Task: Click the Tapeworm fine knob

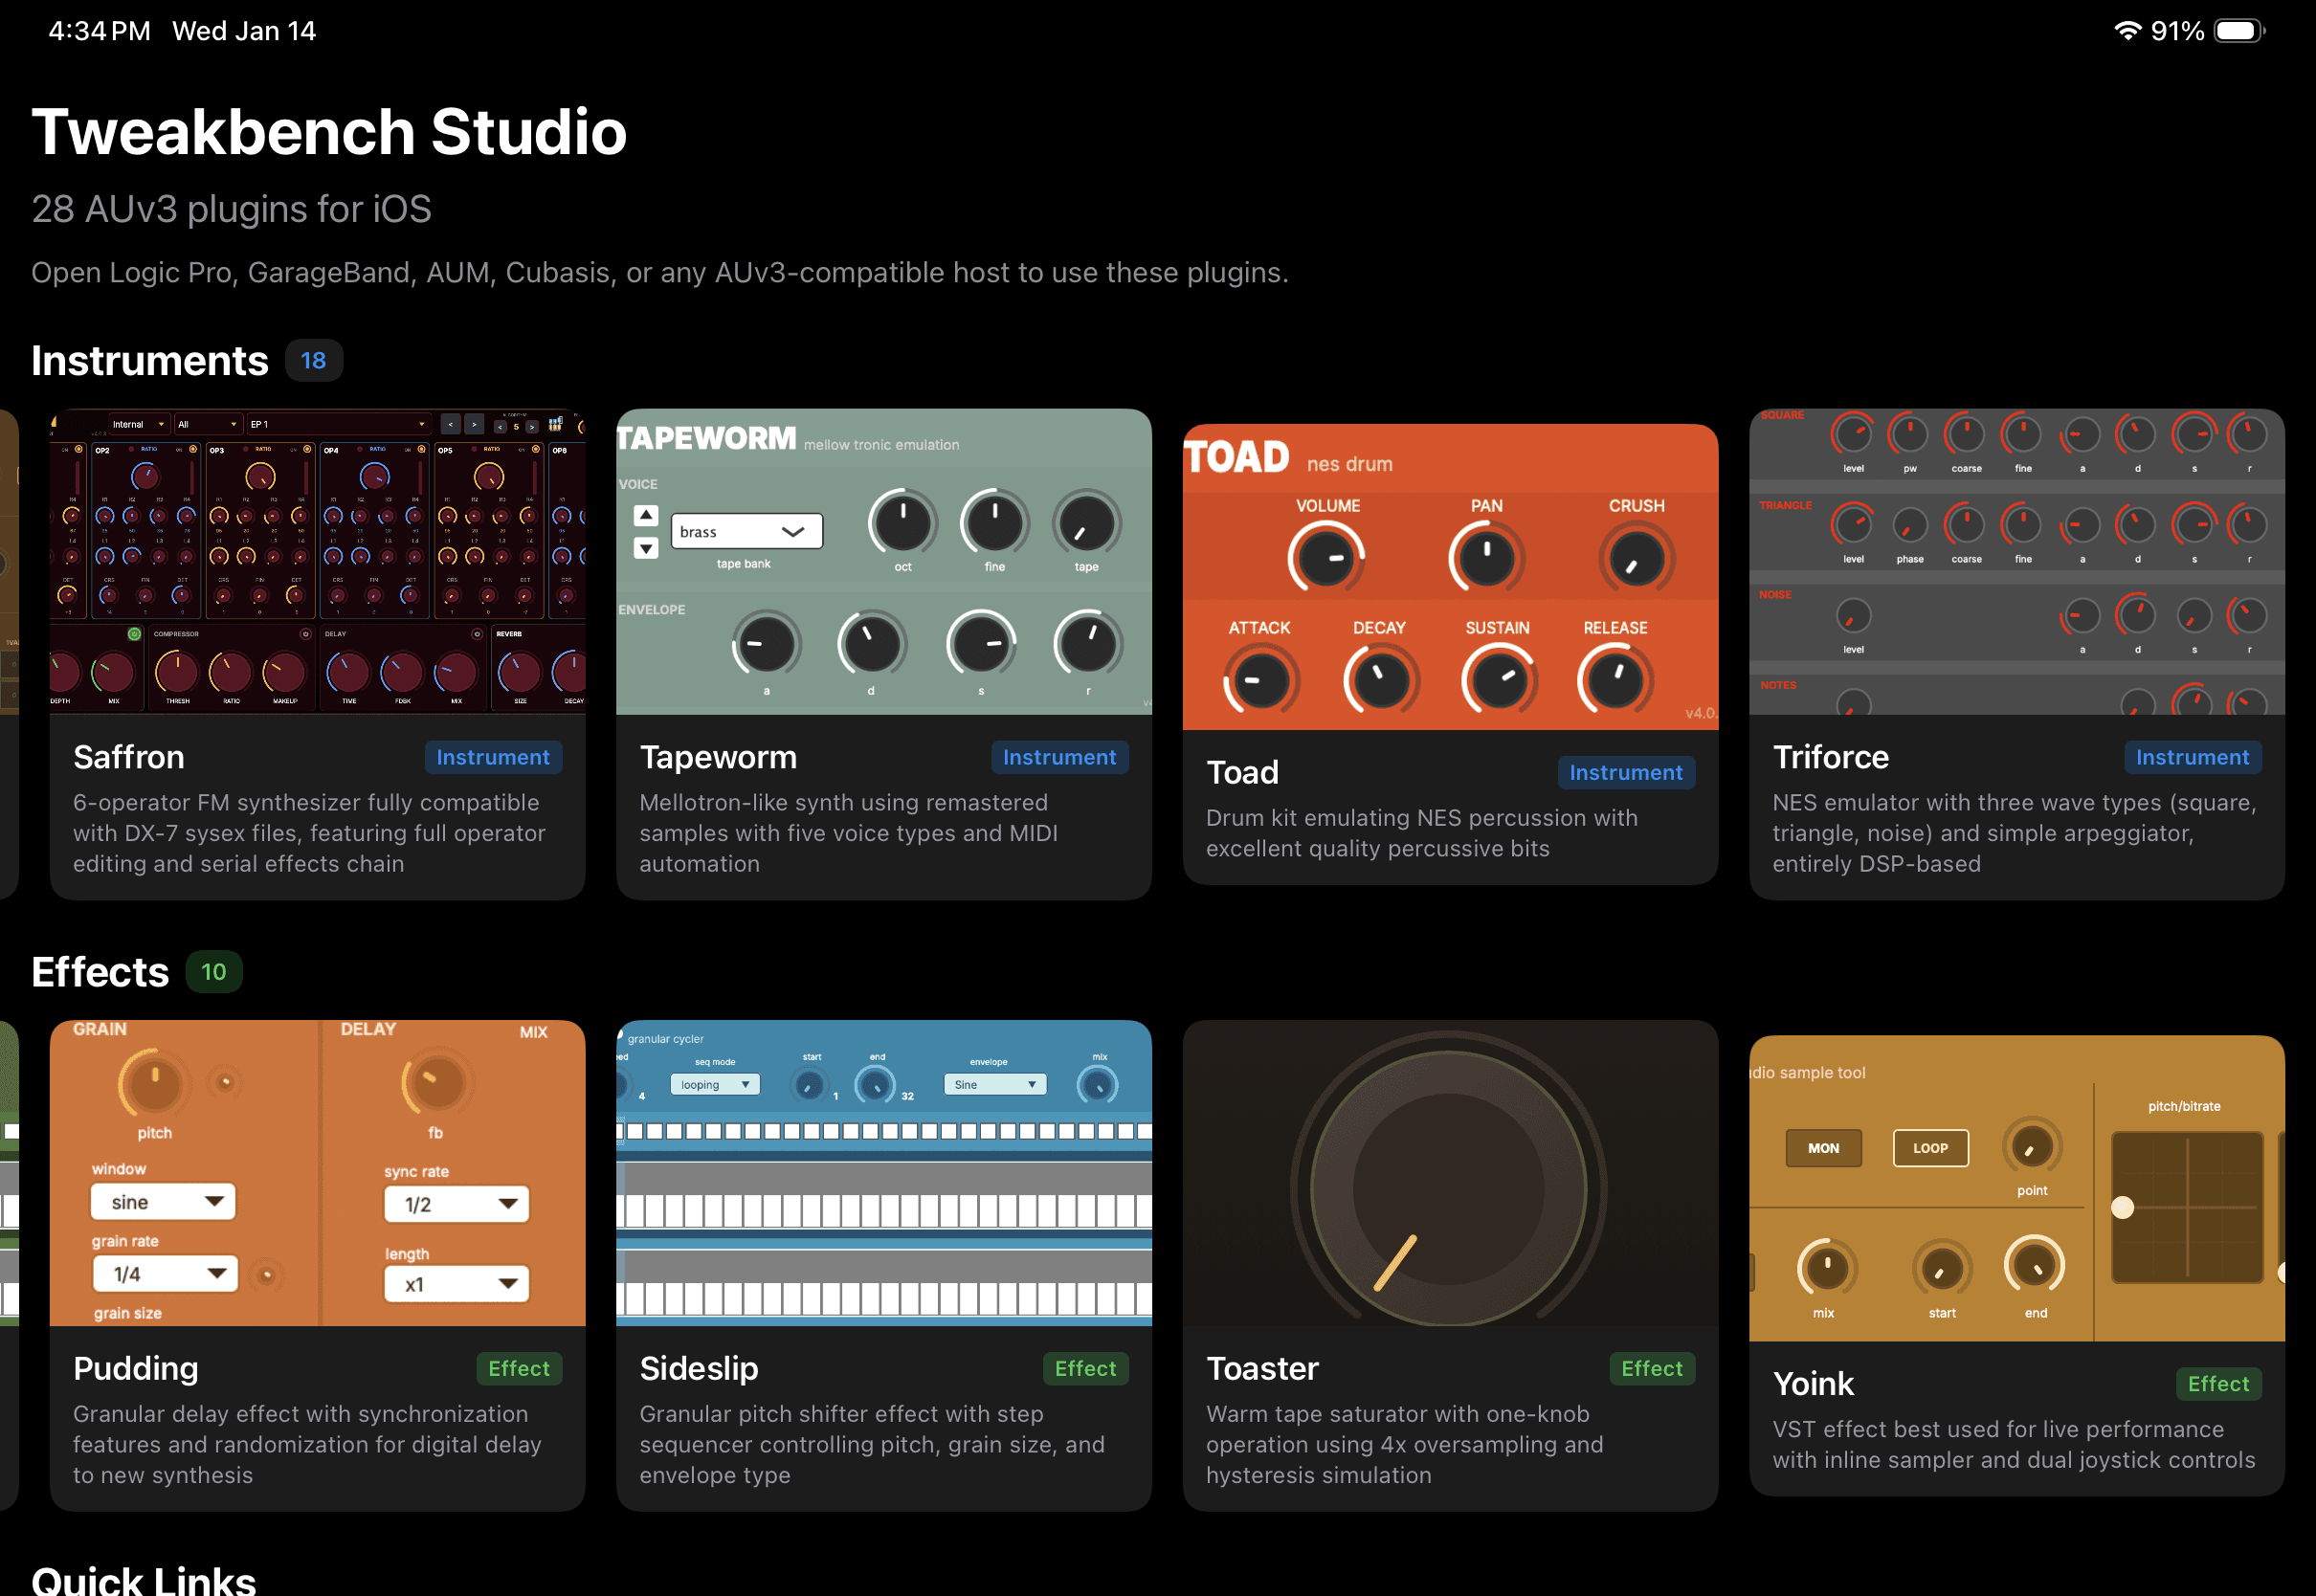Action: pos(994,522)
